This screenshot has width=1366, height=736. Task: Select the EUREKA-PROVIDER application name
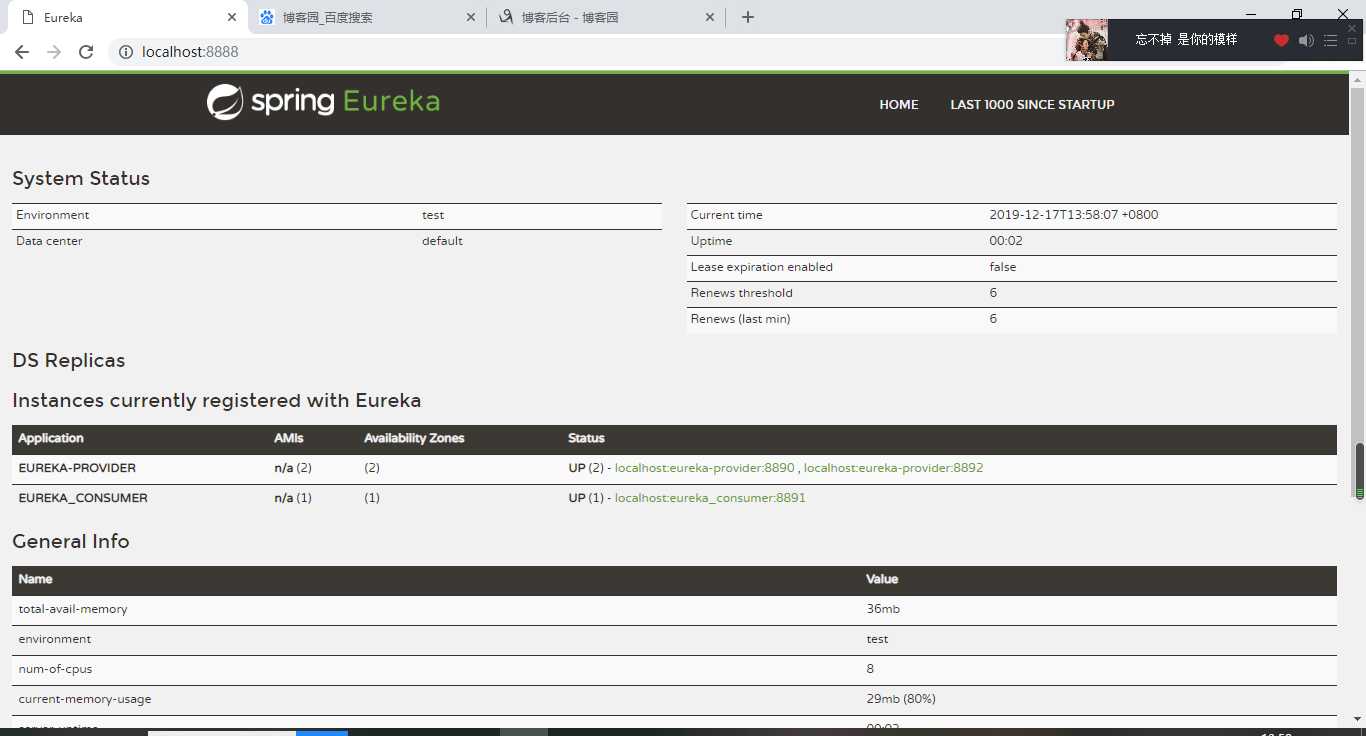pos(77,468)
